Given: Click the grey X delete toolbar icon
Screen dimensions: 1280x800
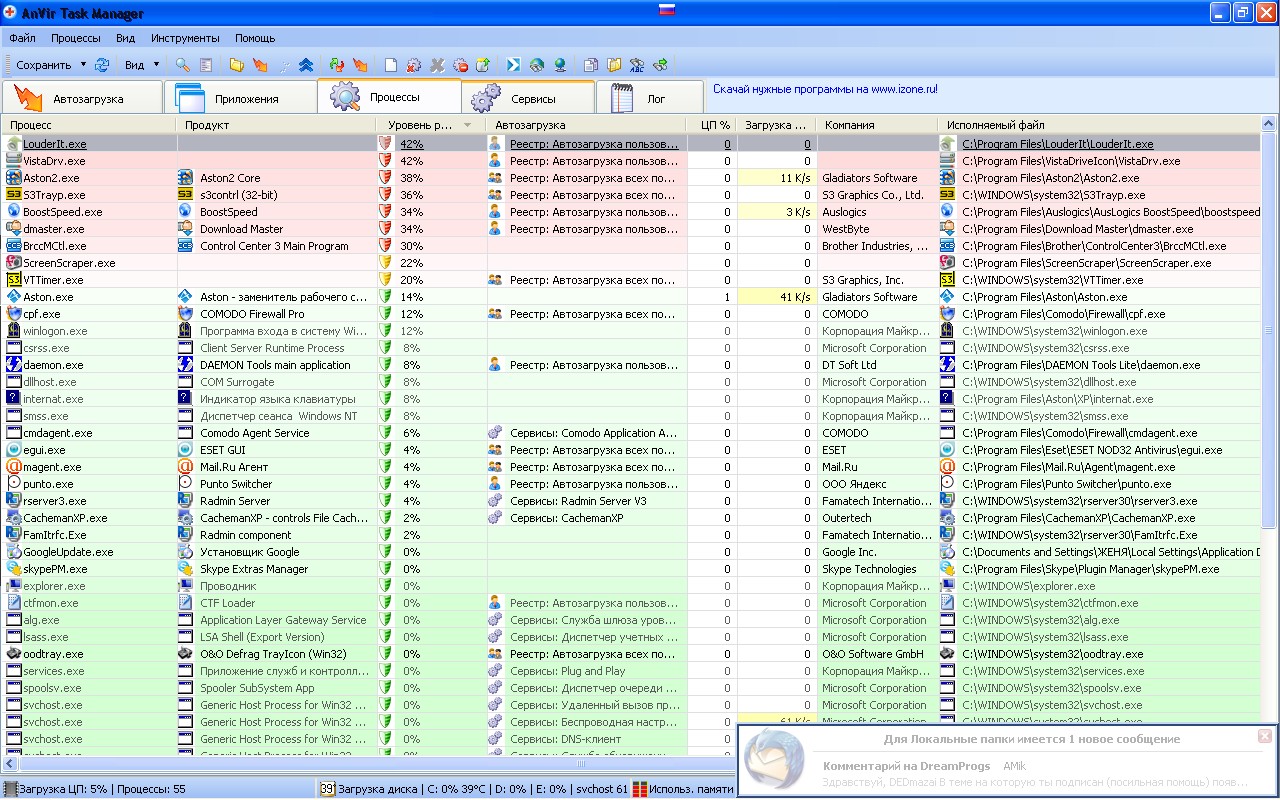Looking at the screenshot, I should pyautogui.click(x=437, y=65).
